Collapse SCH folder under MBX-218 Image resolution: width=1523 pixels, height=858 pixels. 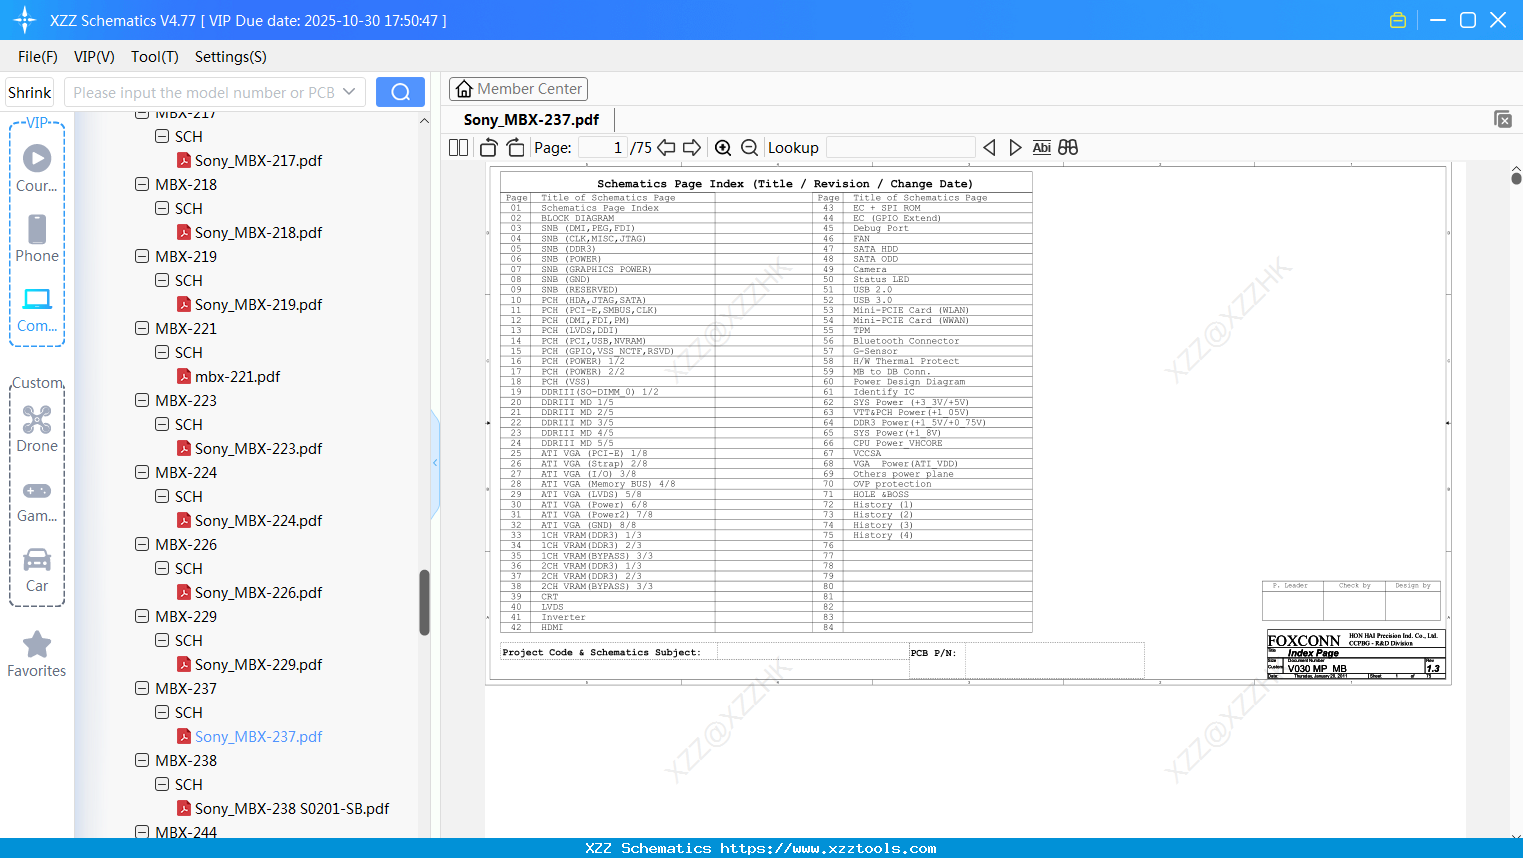(x=162, y=209)
